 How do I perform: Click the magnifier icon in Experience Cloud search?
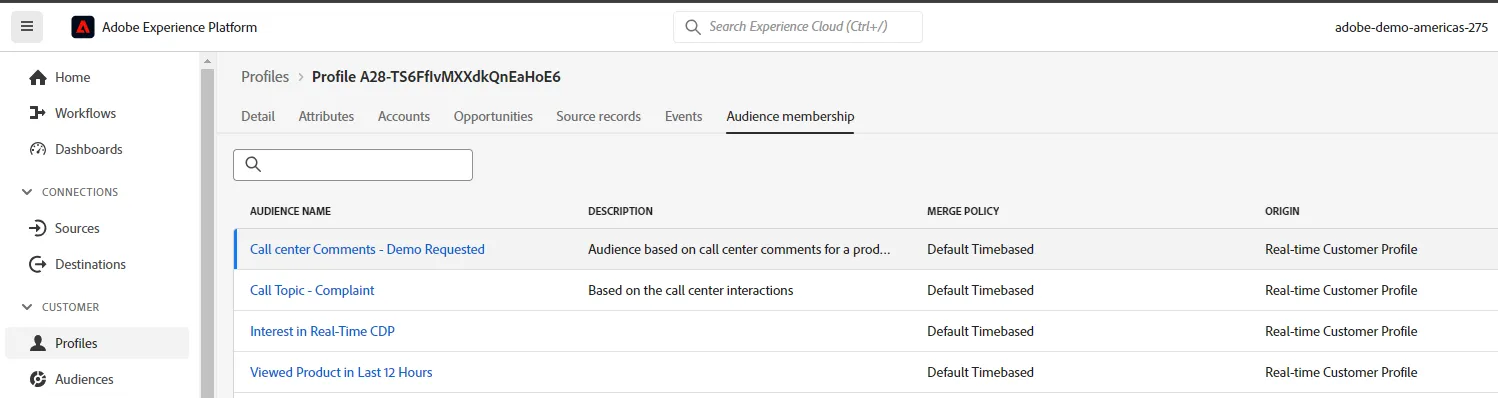point(692,27)
